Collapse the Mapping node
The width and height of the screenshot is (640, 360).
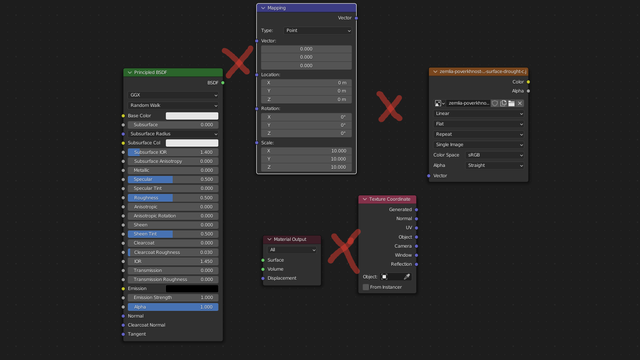point(263,8)
